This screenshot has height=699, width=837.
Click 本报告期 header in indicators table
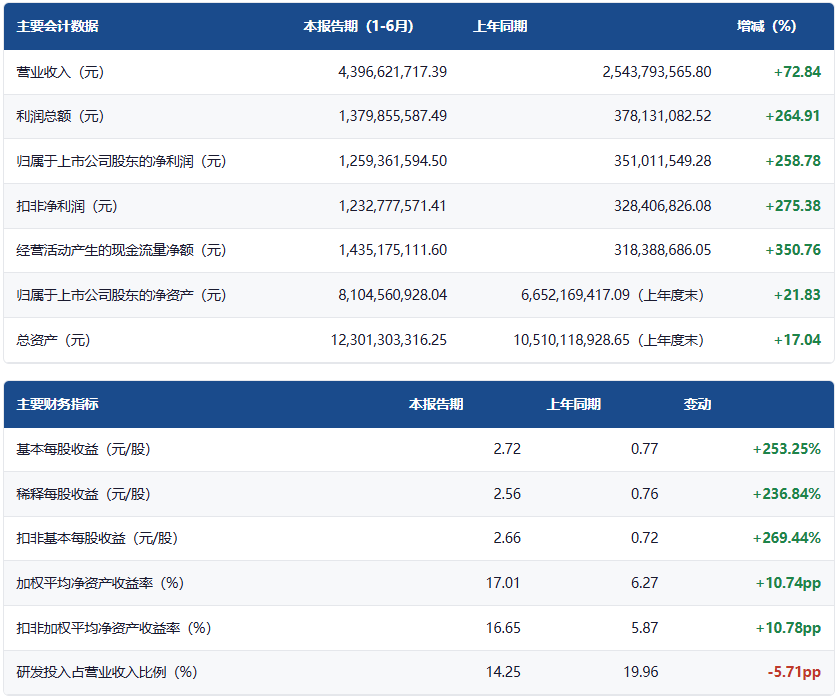(x=436, y=404)
